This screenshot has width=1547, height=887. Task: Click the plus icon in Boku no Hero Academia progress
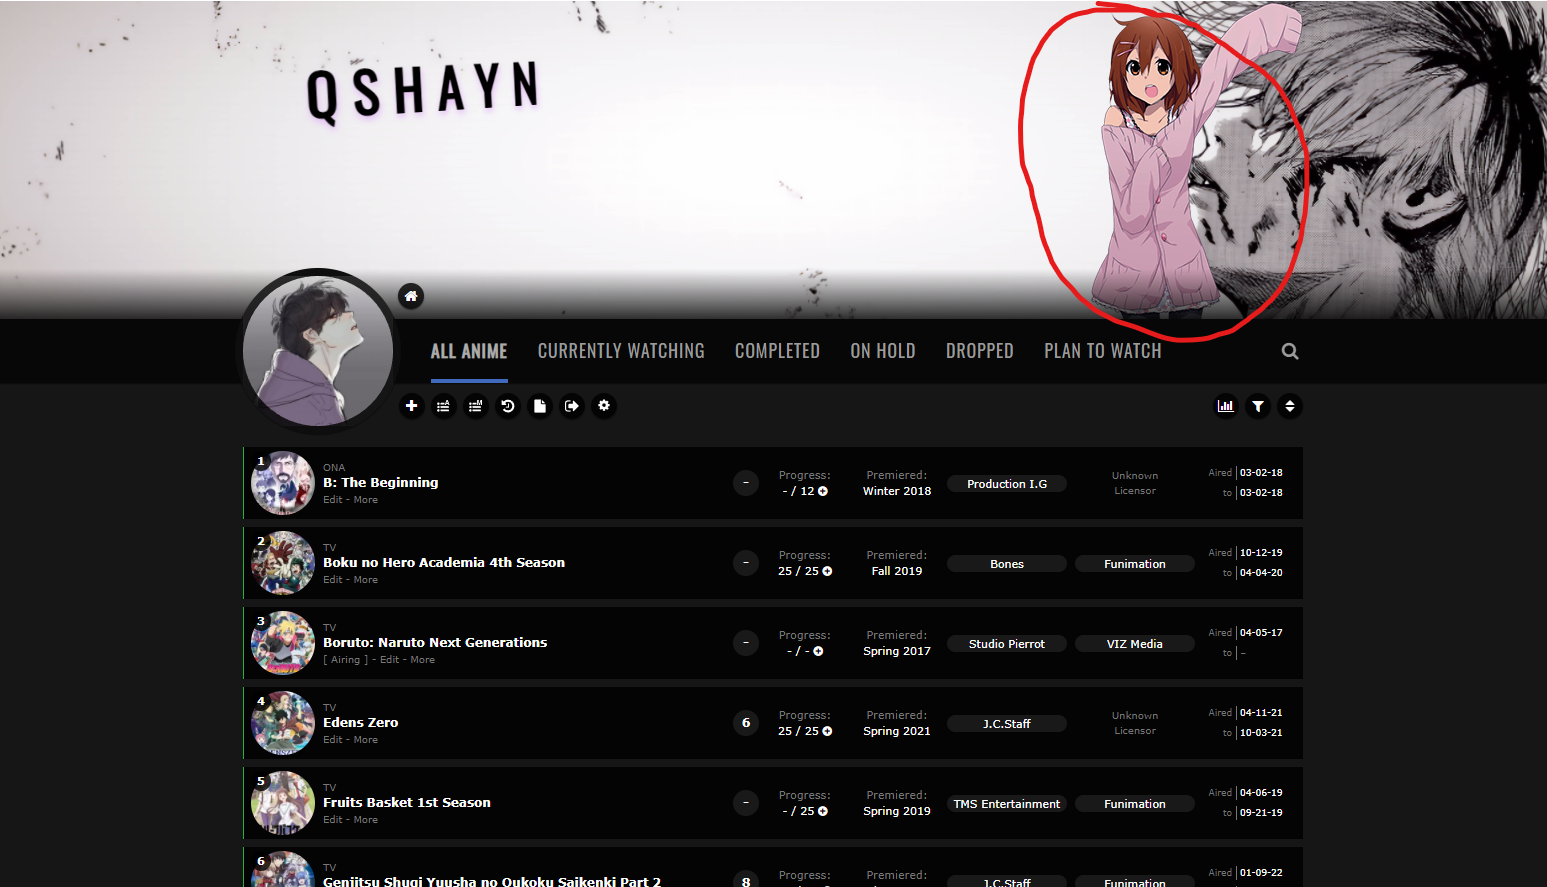pyautogui.click(x=827, y=571)
